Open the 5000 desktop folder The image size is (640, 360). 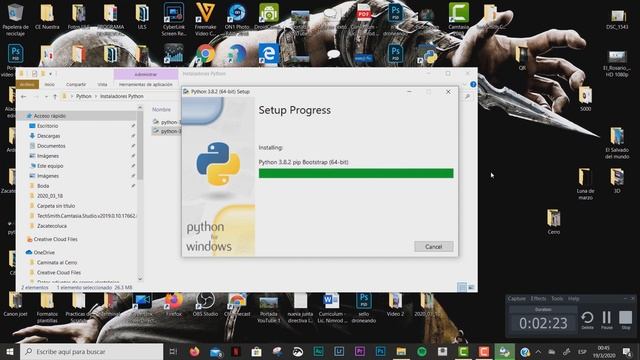coord(585,99)
